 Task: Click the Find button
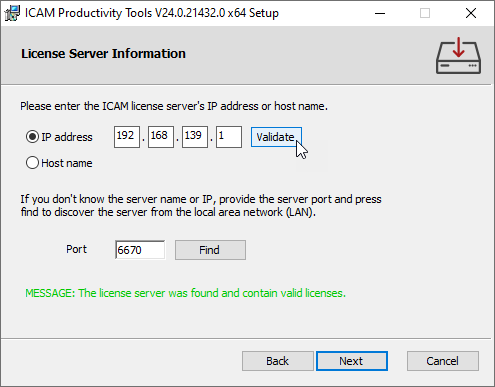coord(210,250)
